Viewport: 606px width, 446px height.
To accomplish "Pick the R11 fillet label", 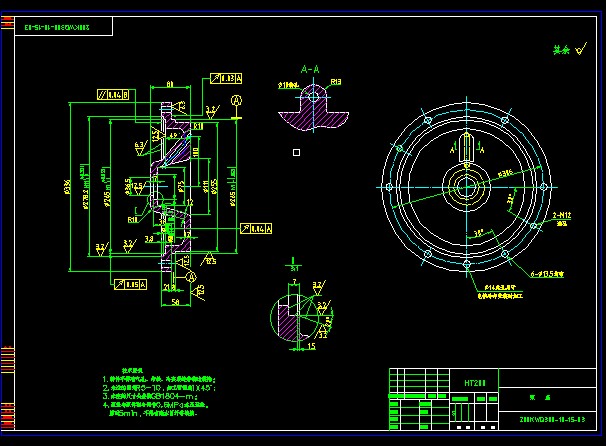I will (x=198, y=126).
